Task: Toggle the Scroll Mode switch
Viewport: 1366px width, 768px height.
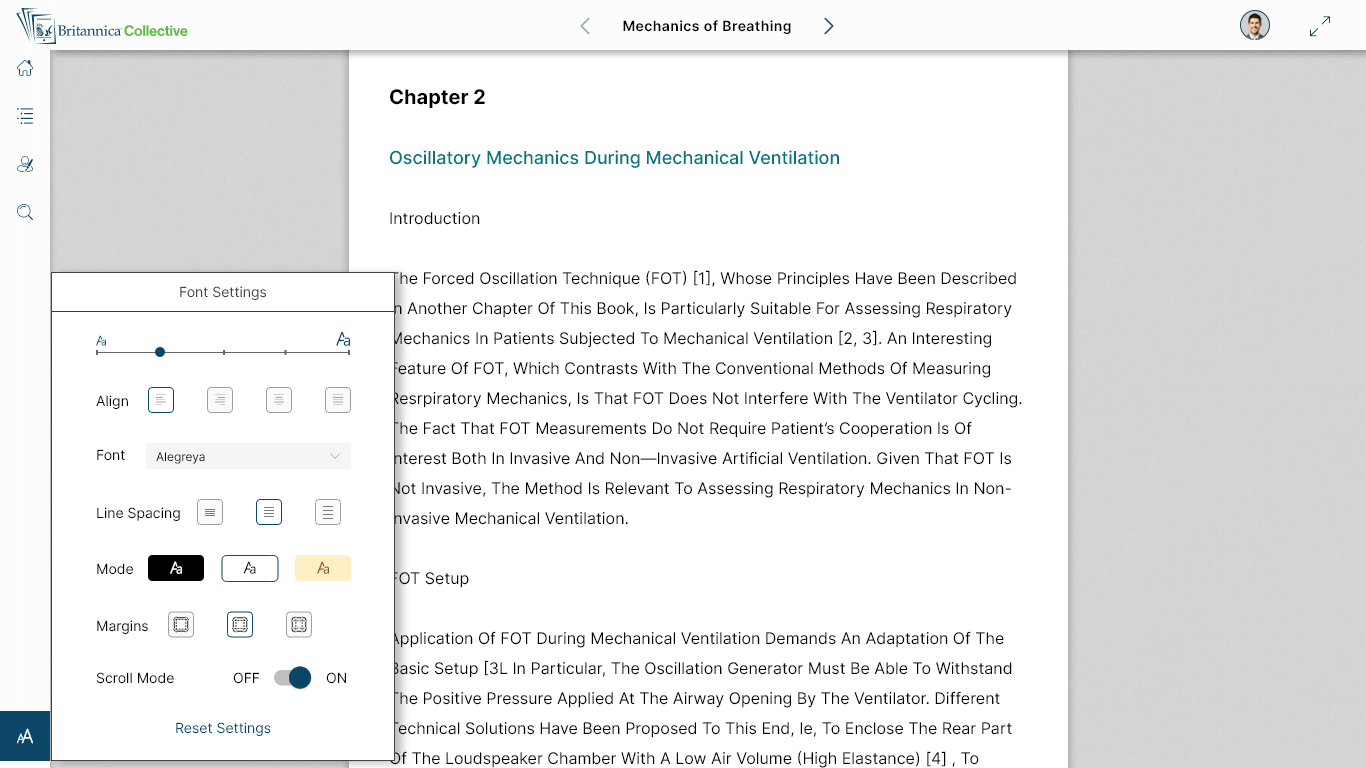Action: (x=292, y=678)
